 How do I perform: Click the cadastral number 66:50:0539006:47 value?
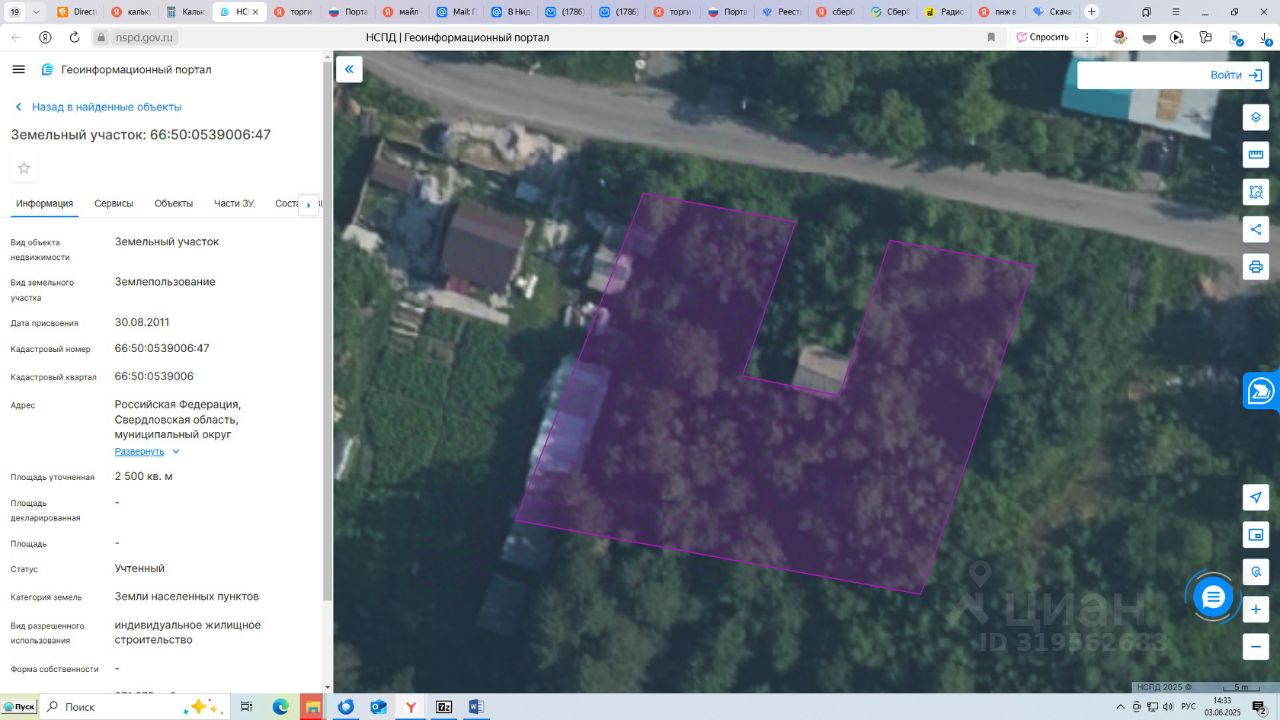coord(162,348)
